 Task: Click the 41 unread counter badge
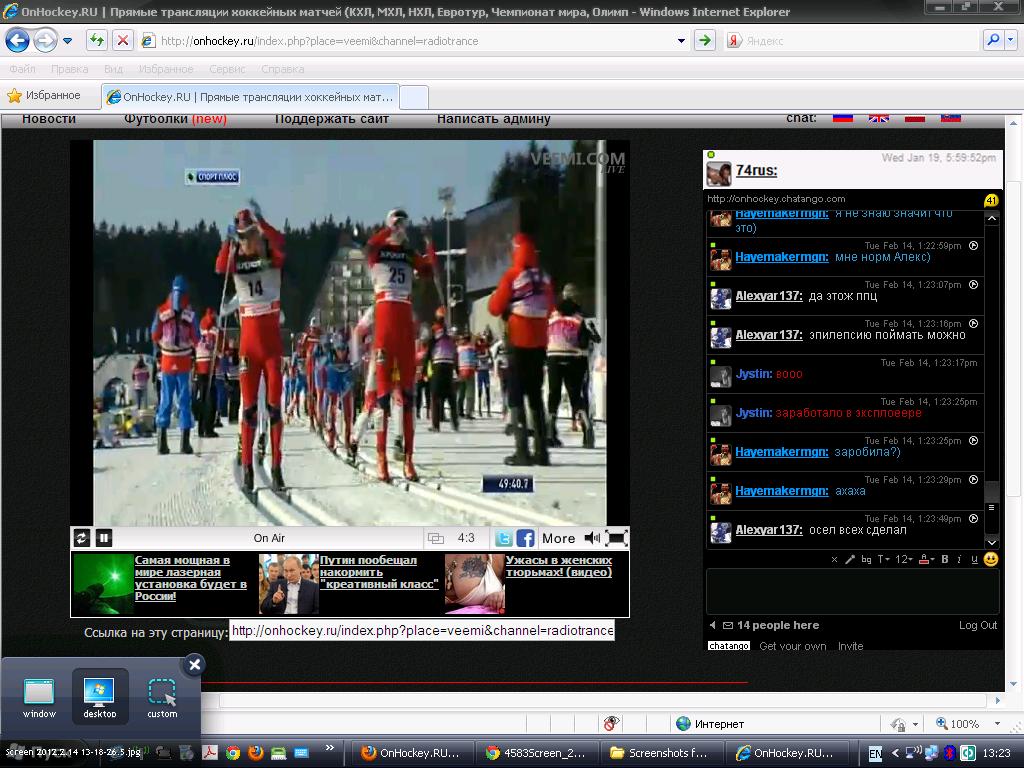[991, 200]
